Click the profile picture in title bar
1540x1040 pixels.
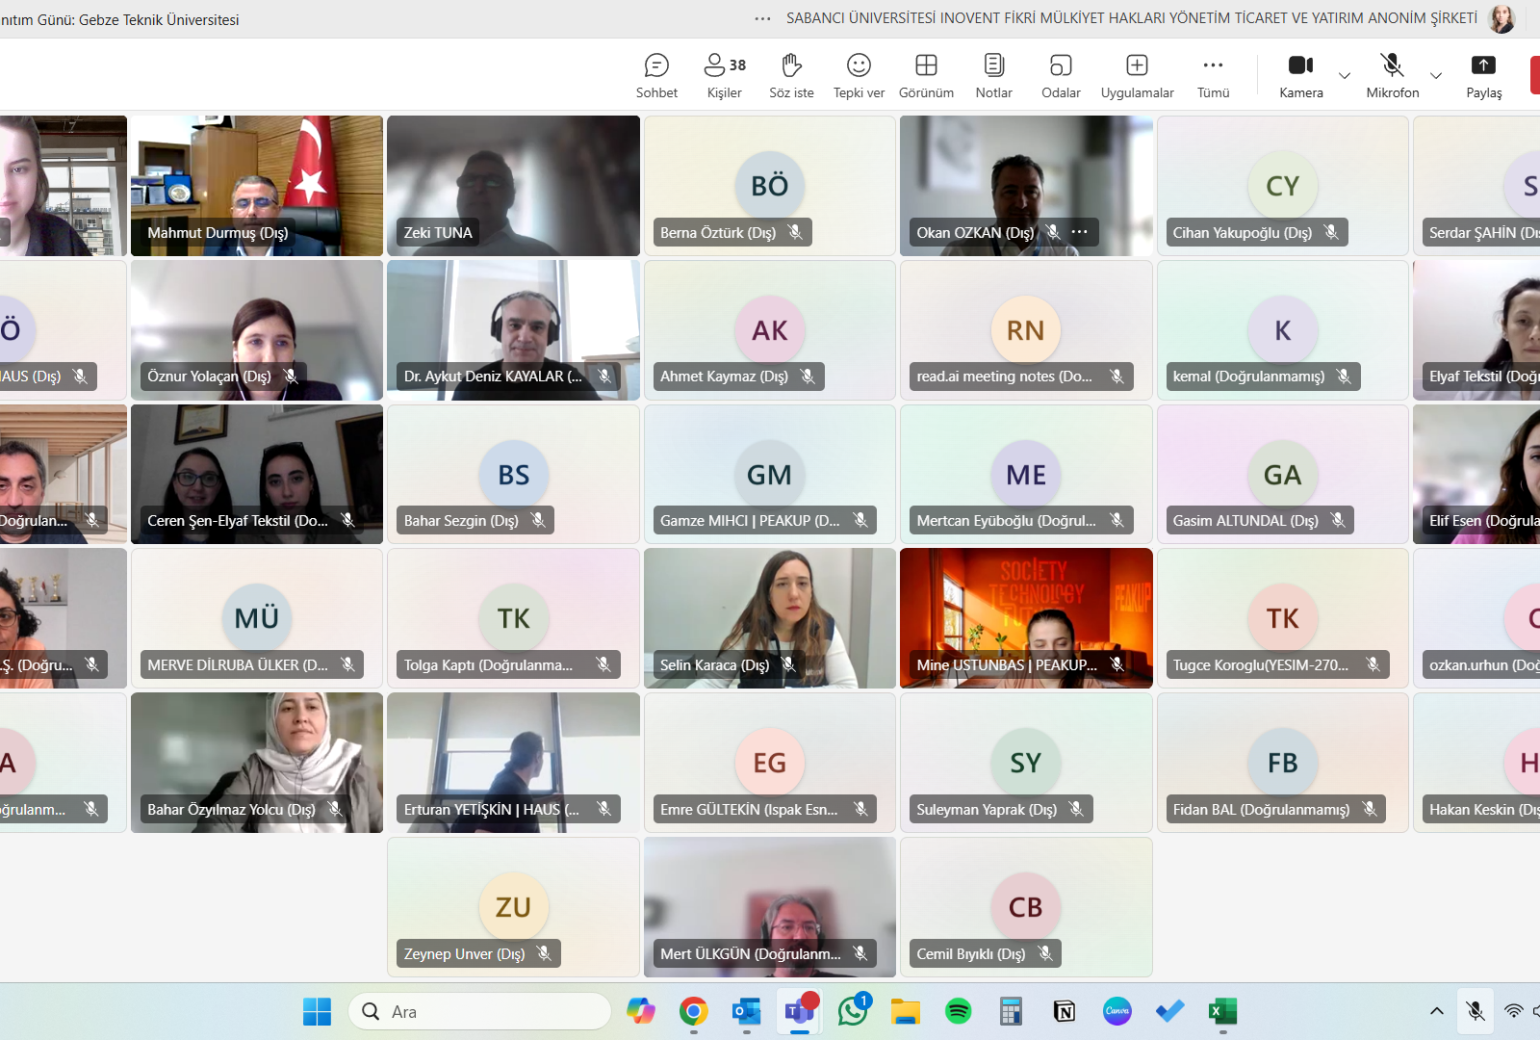pyautogui.click(x=1502, y=18)
